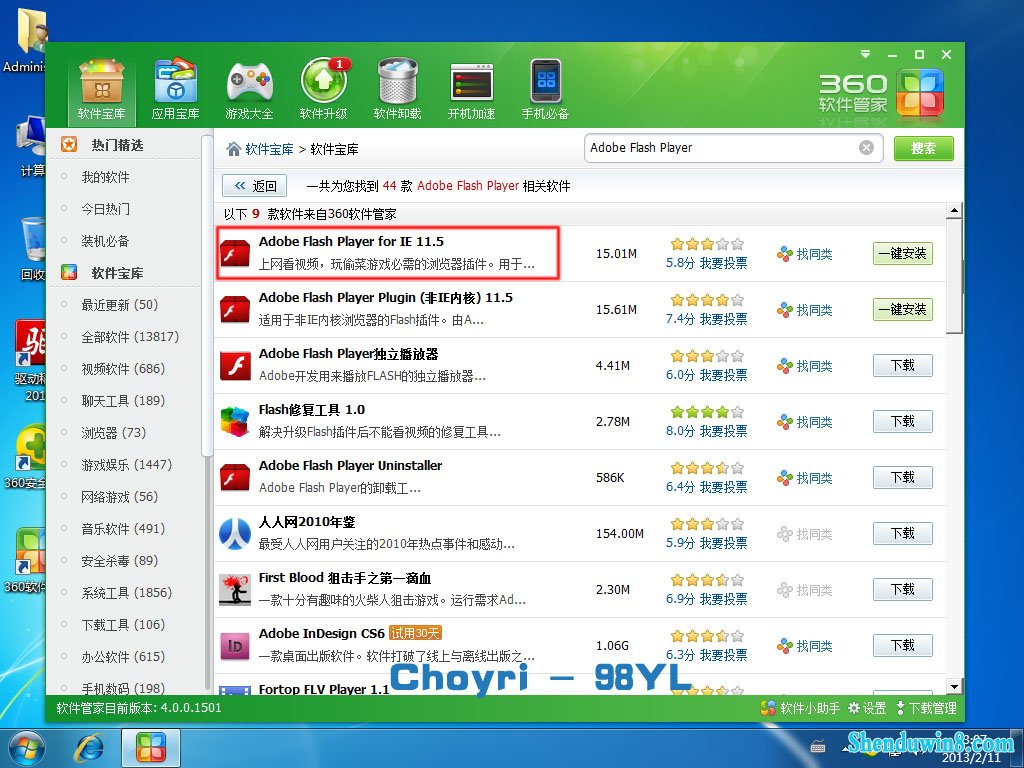This screenshot has width=1024, height=768.
Task: Download Adobe InDesign CS6
Action: pyautogui.click(x=903, y=646)
